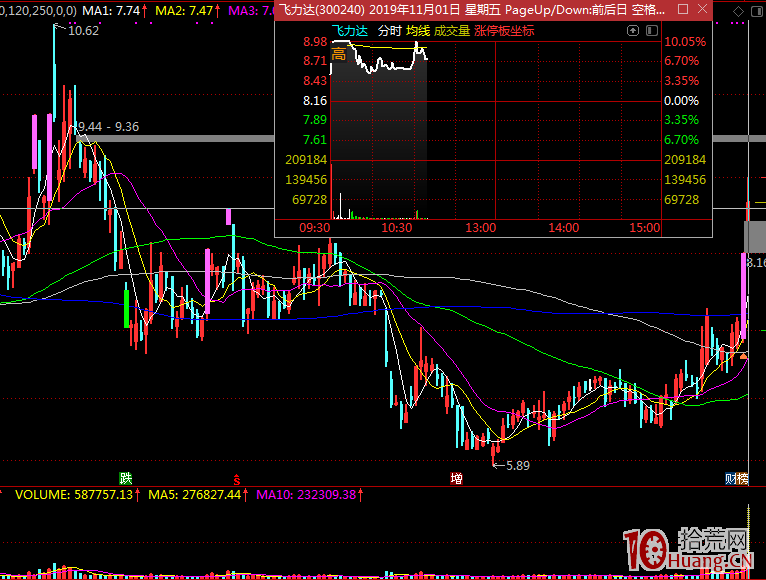This screenshot has height=580, width=766.
Task: Click the 7.61 green price axis label
Action: [315, 140]
